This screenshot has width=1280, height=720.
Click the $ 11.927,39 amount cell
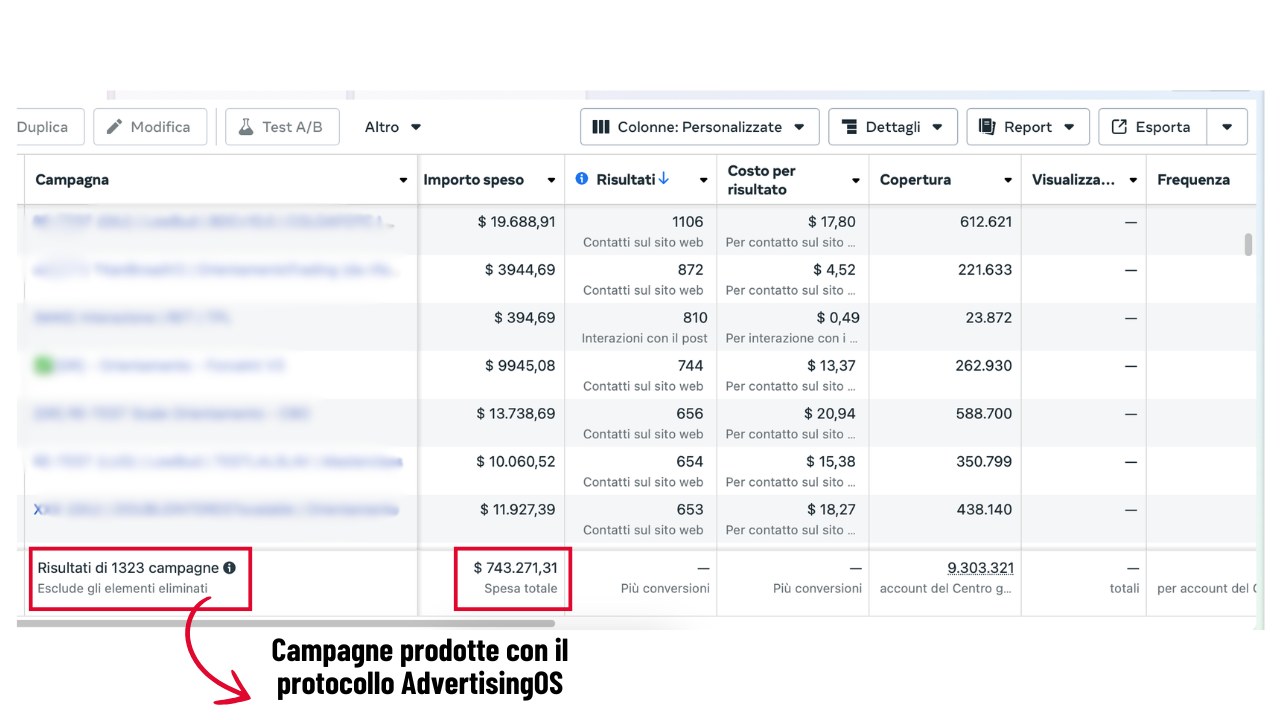517,509
